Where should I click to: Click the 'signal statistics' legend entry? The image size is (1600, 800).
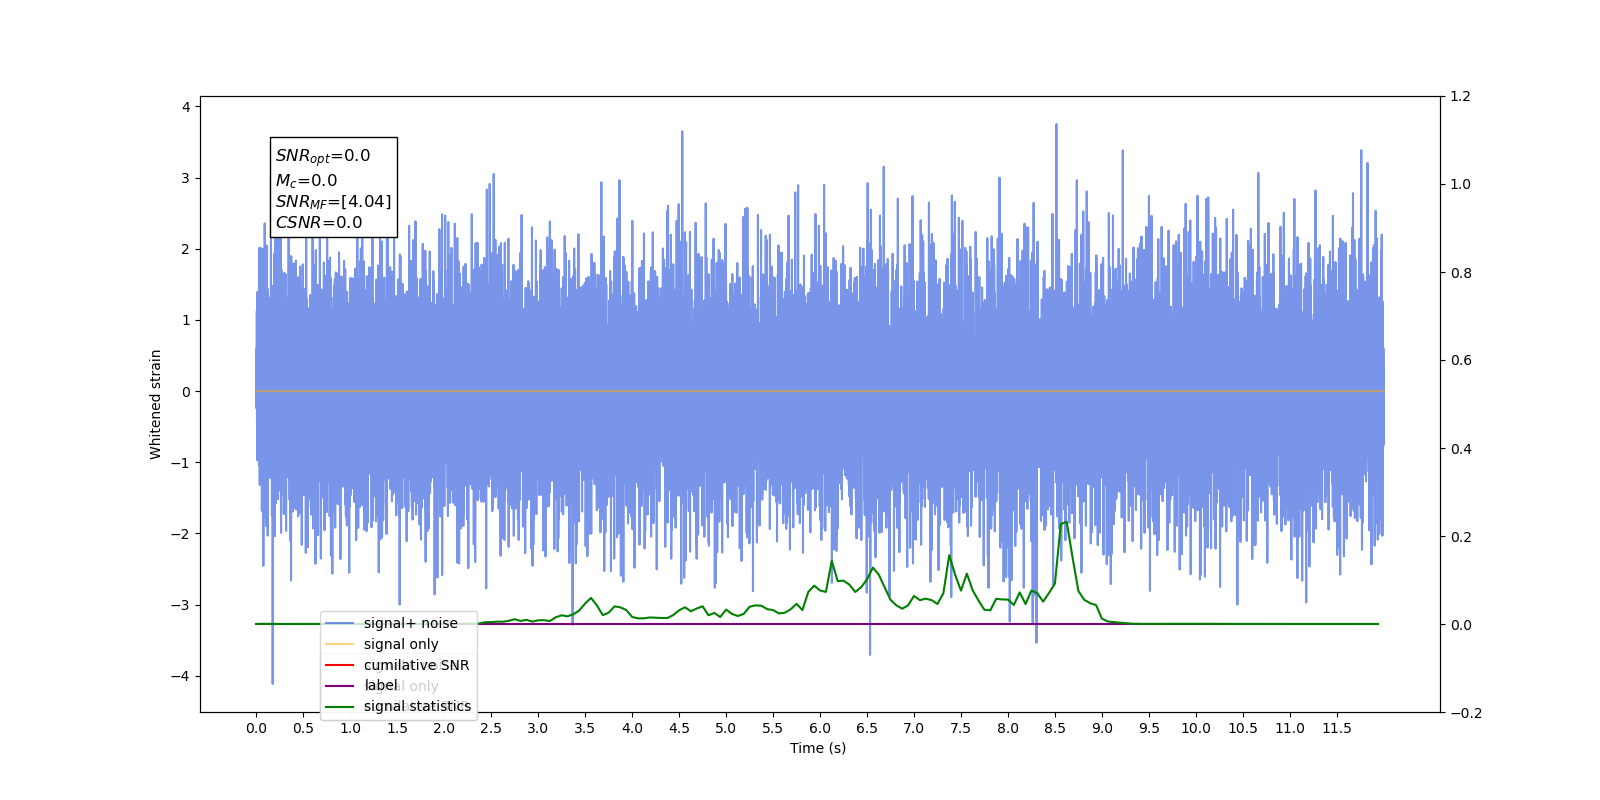(x=399, y=706)
